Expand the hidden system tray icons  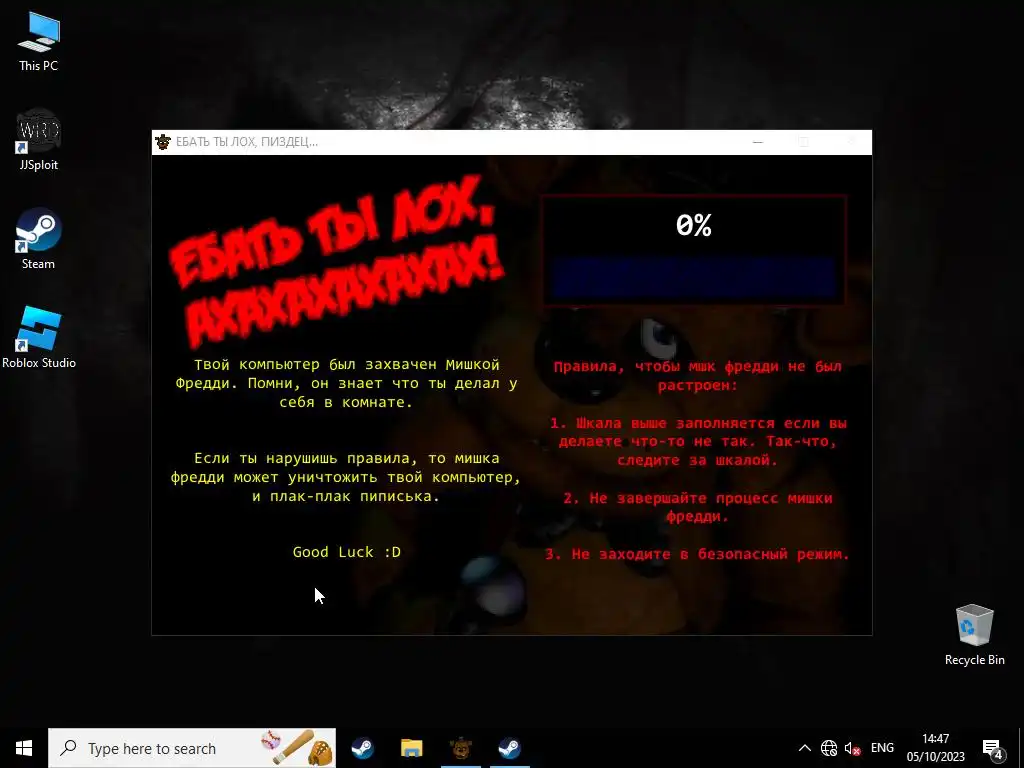point(805,748)
